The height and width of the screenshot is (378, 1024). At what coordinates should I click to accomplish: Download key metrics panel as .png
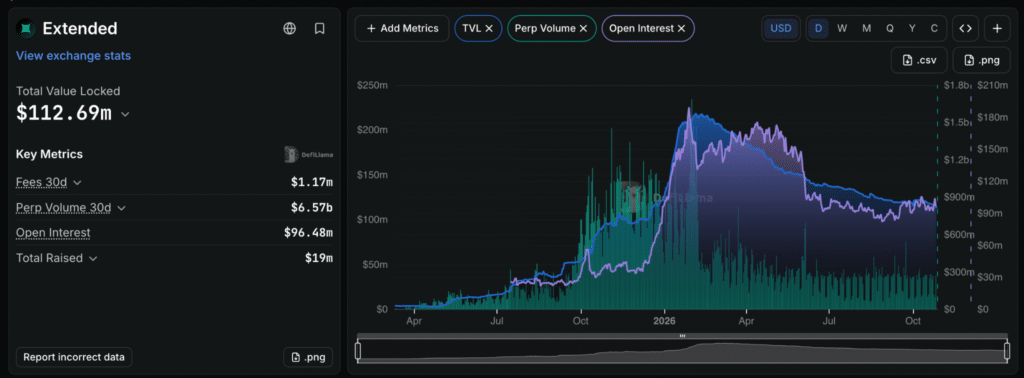pos(308,357)
